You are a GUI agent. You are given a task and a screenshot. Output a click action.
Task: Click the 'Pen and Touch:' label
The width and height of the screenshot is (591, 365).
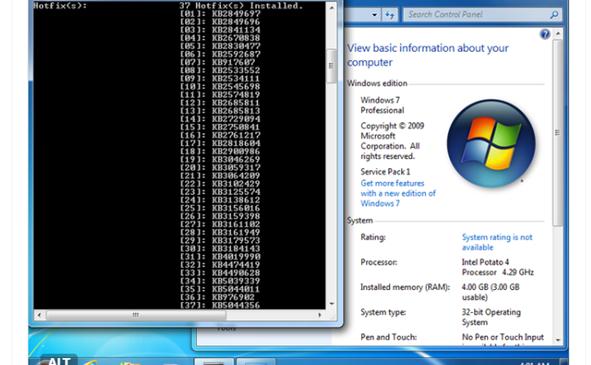[x=388, y=337]
